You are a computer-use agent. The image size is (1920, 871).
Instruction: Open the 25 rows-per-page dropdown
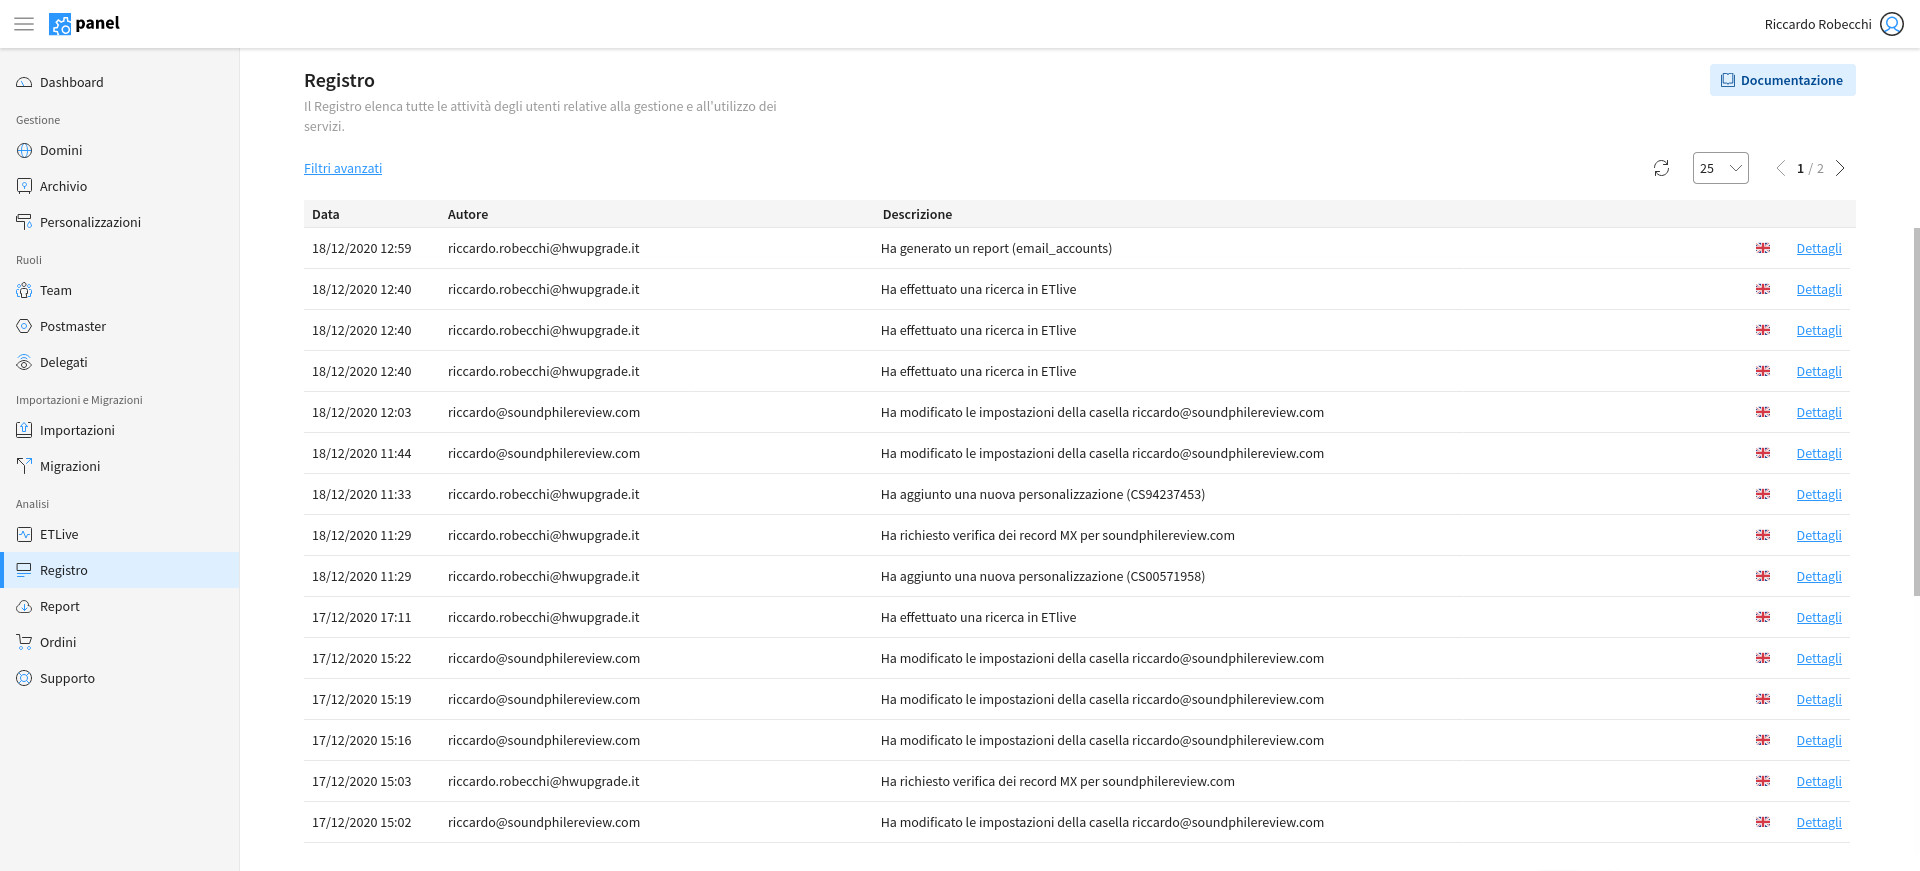click(1720, 168)
